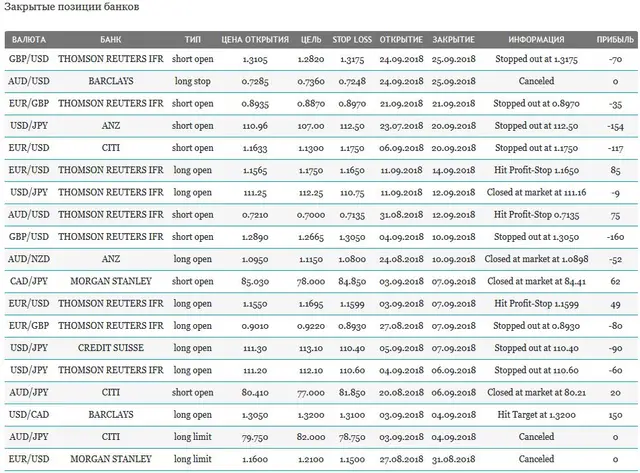Click 'Closed at market at 111.16' cell
The image size is (640, 473).
[x=536, y=193]
